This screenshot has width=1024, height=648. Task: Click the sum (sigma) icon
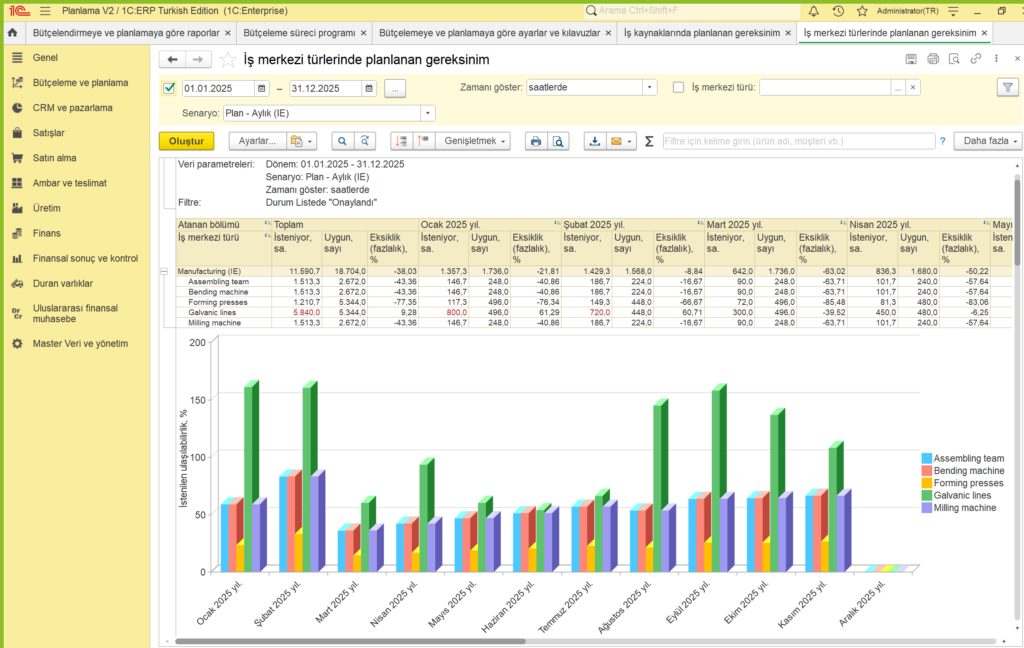649,141
